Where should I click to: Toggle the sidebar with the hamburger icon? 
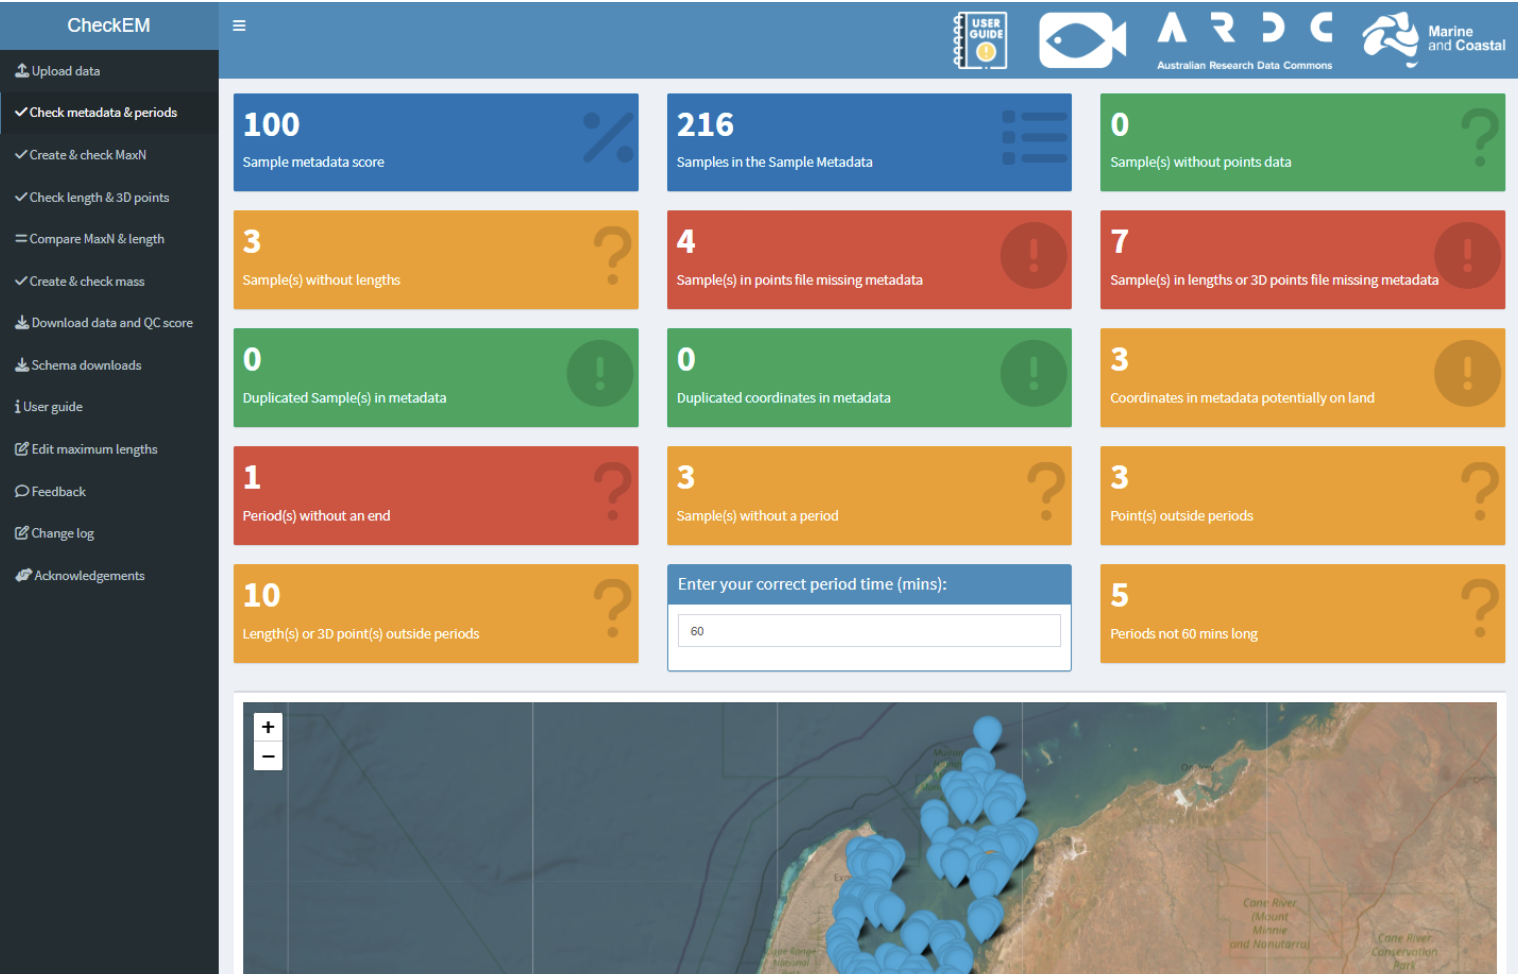(x=238, y=25)
